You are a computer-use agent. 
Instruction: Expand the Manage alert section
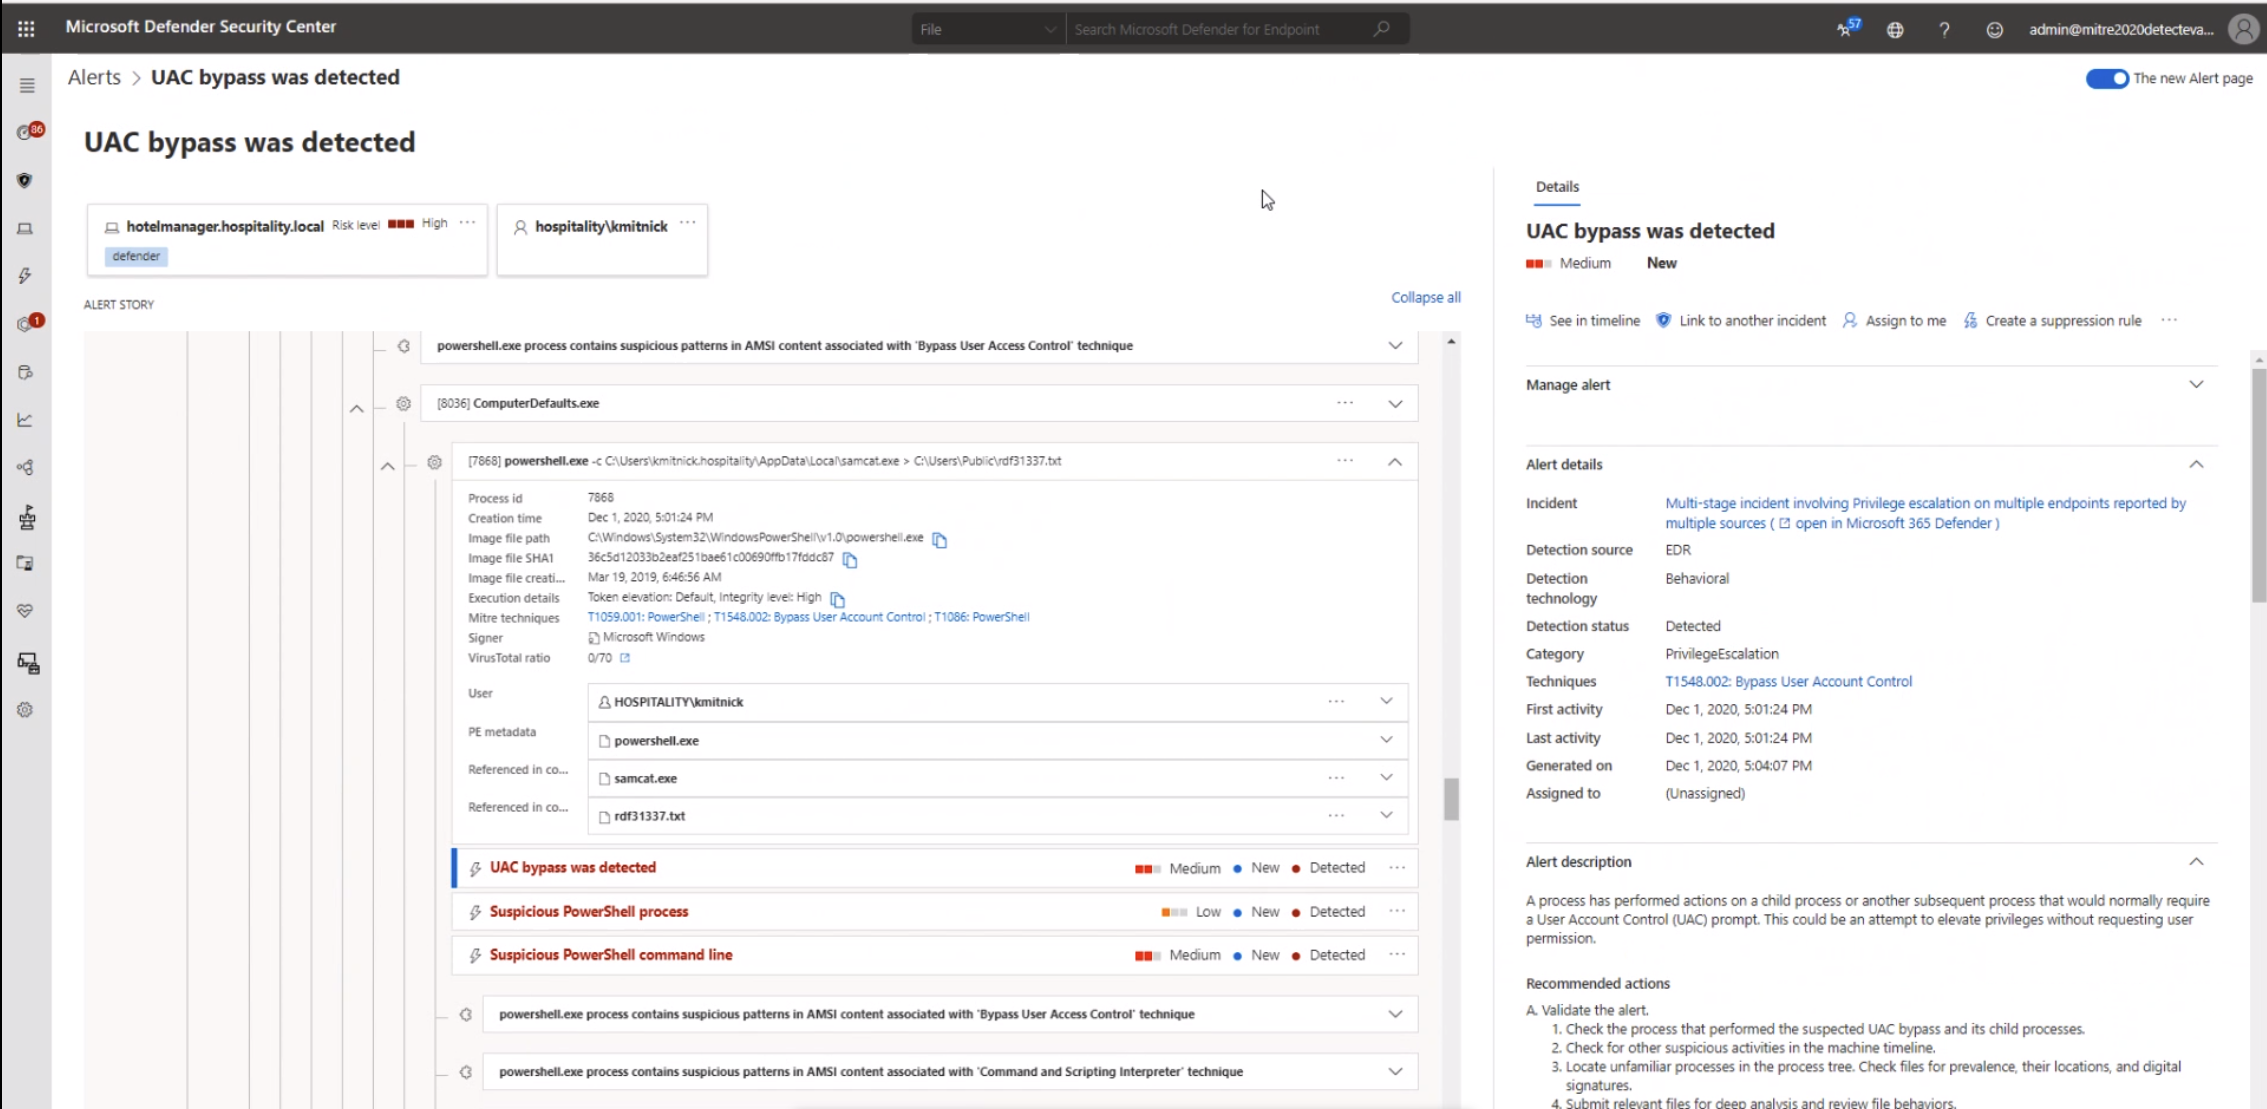2196,384
